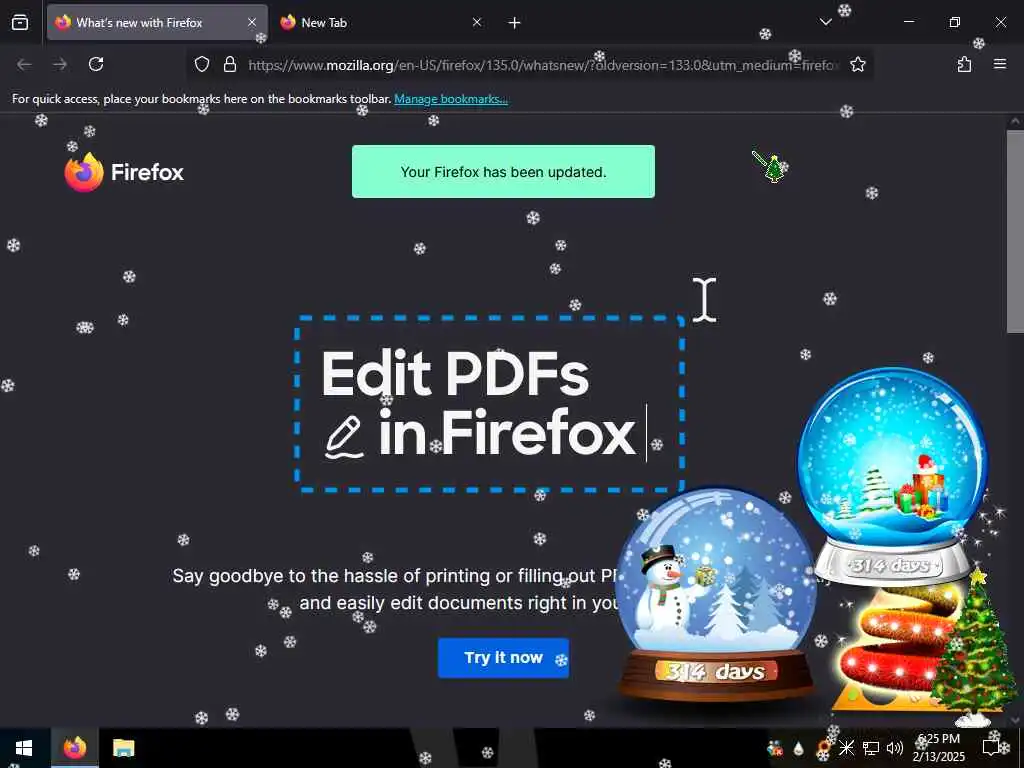Click the blue gifts snow globe widget

(x=893, y=475)
